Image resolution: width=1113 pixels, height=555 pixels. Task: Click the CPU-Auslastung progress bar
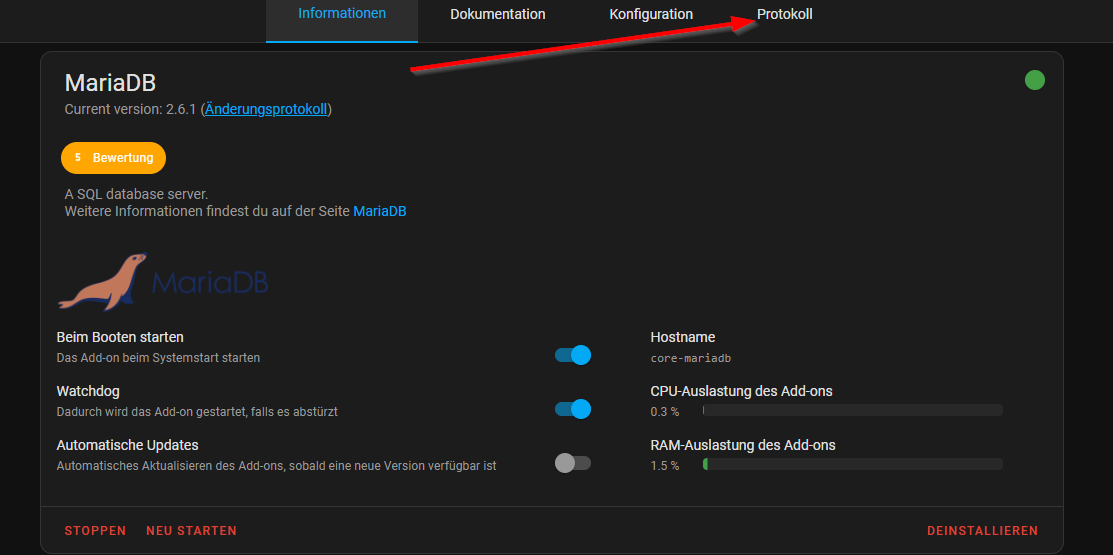tap(852, 410)
